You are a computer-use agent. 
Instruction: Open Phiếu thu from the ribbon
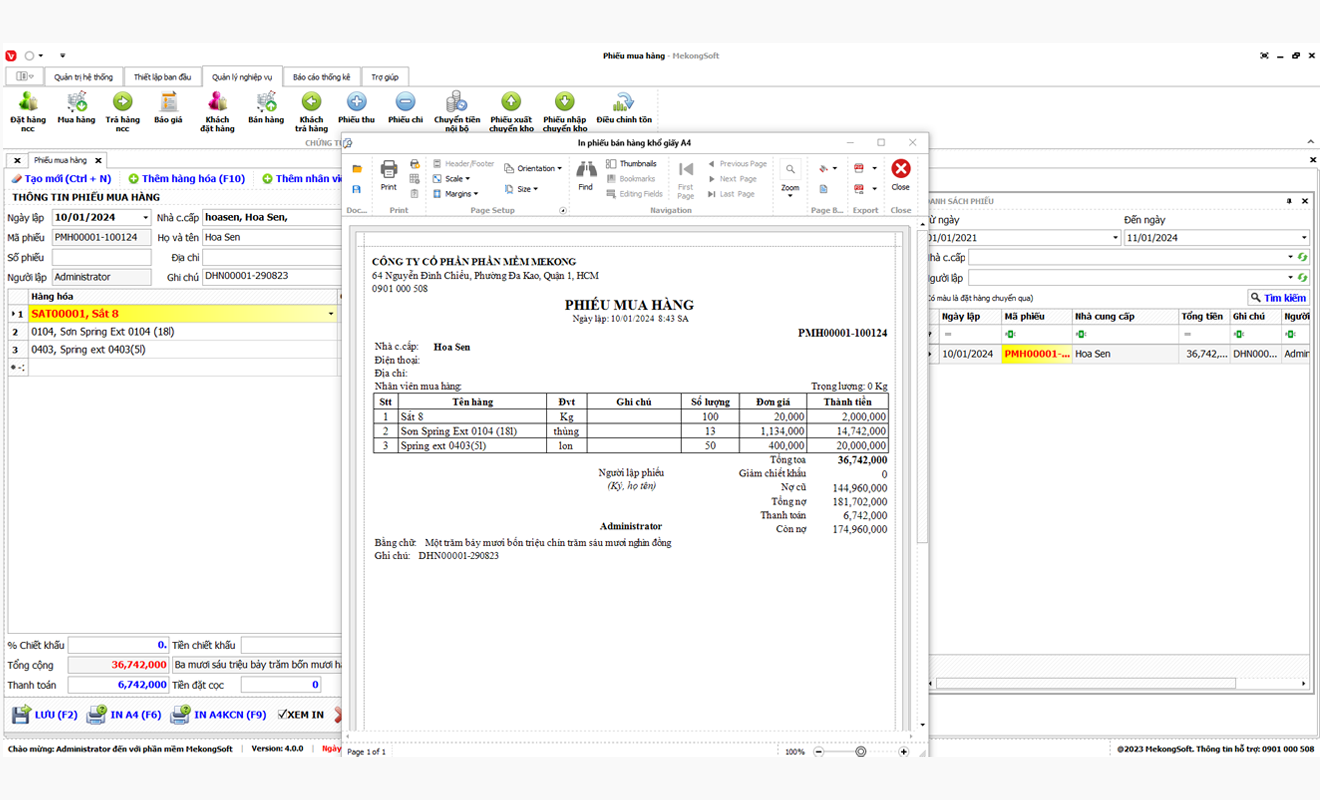356,103
